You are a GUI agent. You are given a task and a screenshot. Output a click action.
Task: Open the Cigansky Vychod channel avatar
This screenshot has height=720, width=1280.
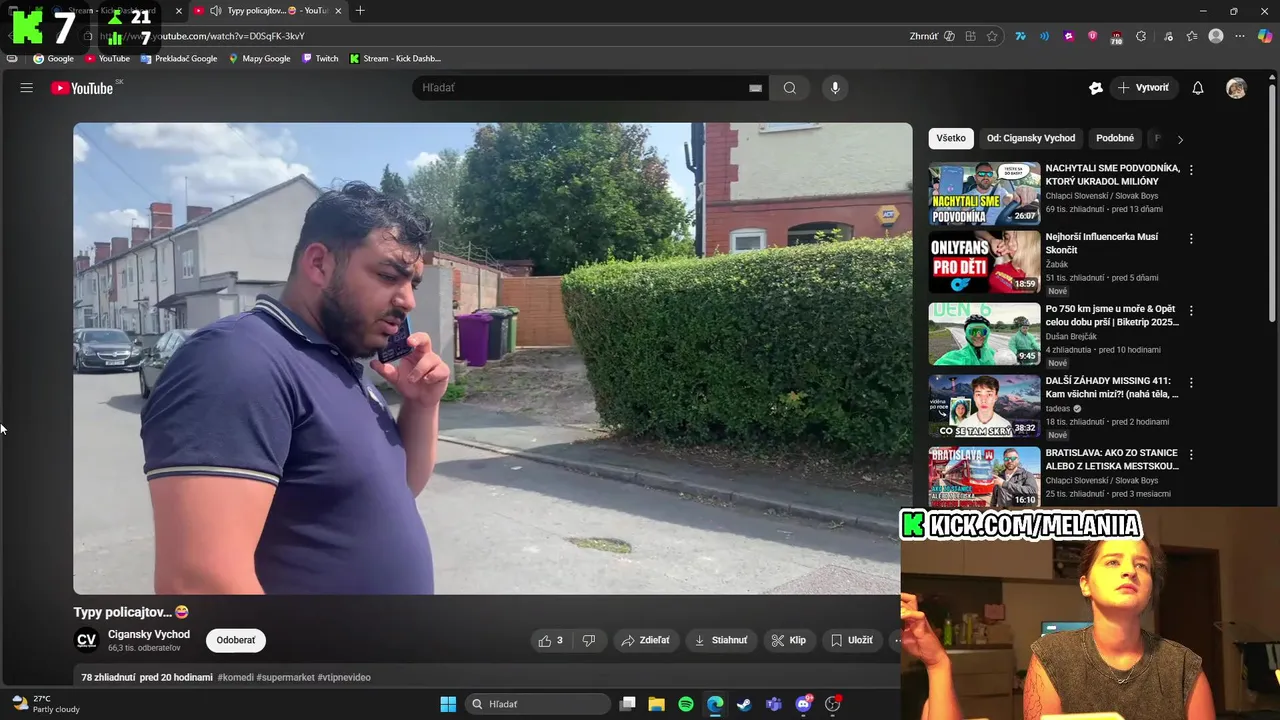[87, 640]
